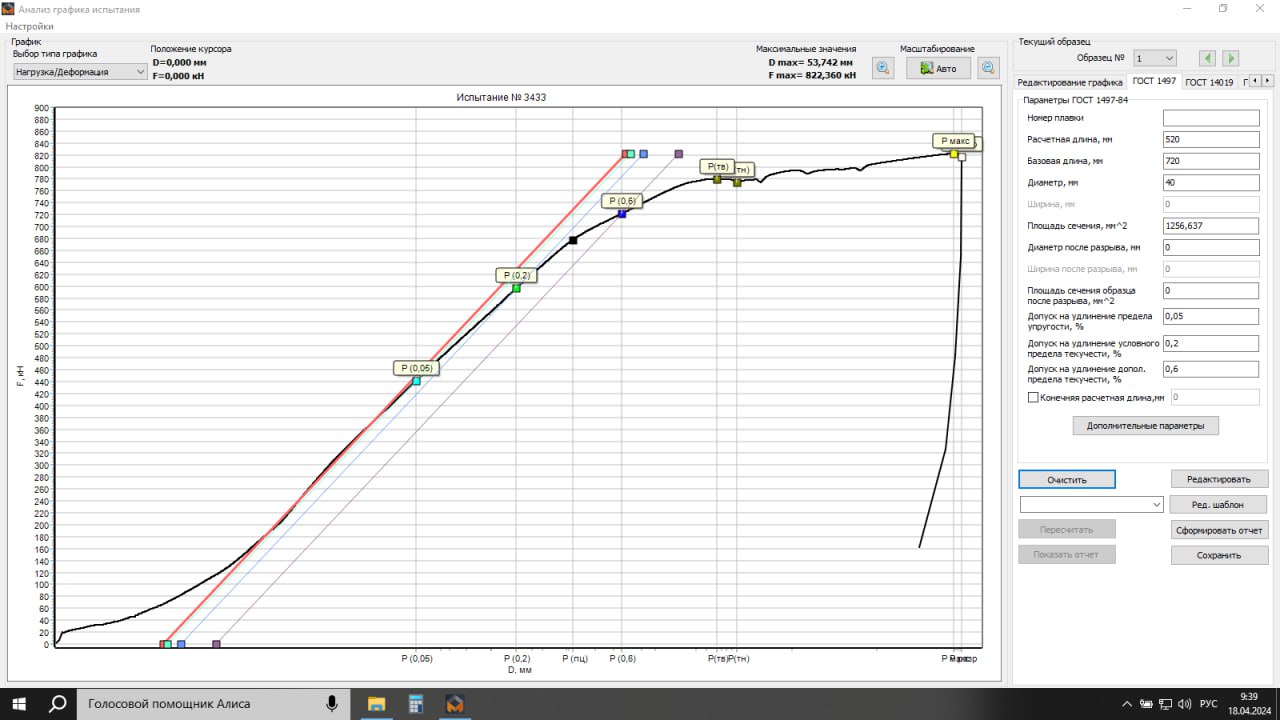Zoom out of the graph

tap(988, 68)
